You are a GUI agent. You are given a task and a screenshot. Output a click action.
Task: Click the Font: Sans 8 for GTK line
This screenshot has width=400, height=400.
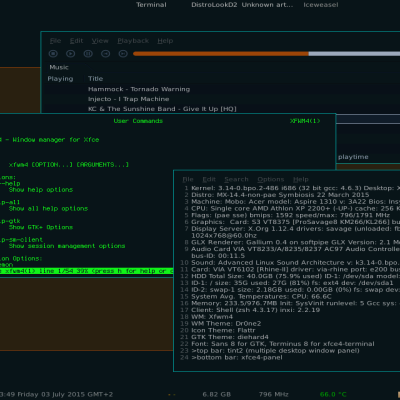(283, 344)
